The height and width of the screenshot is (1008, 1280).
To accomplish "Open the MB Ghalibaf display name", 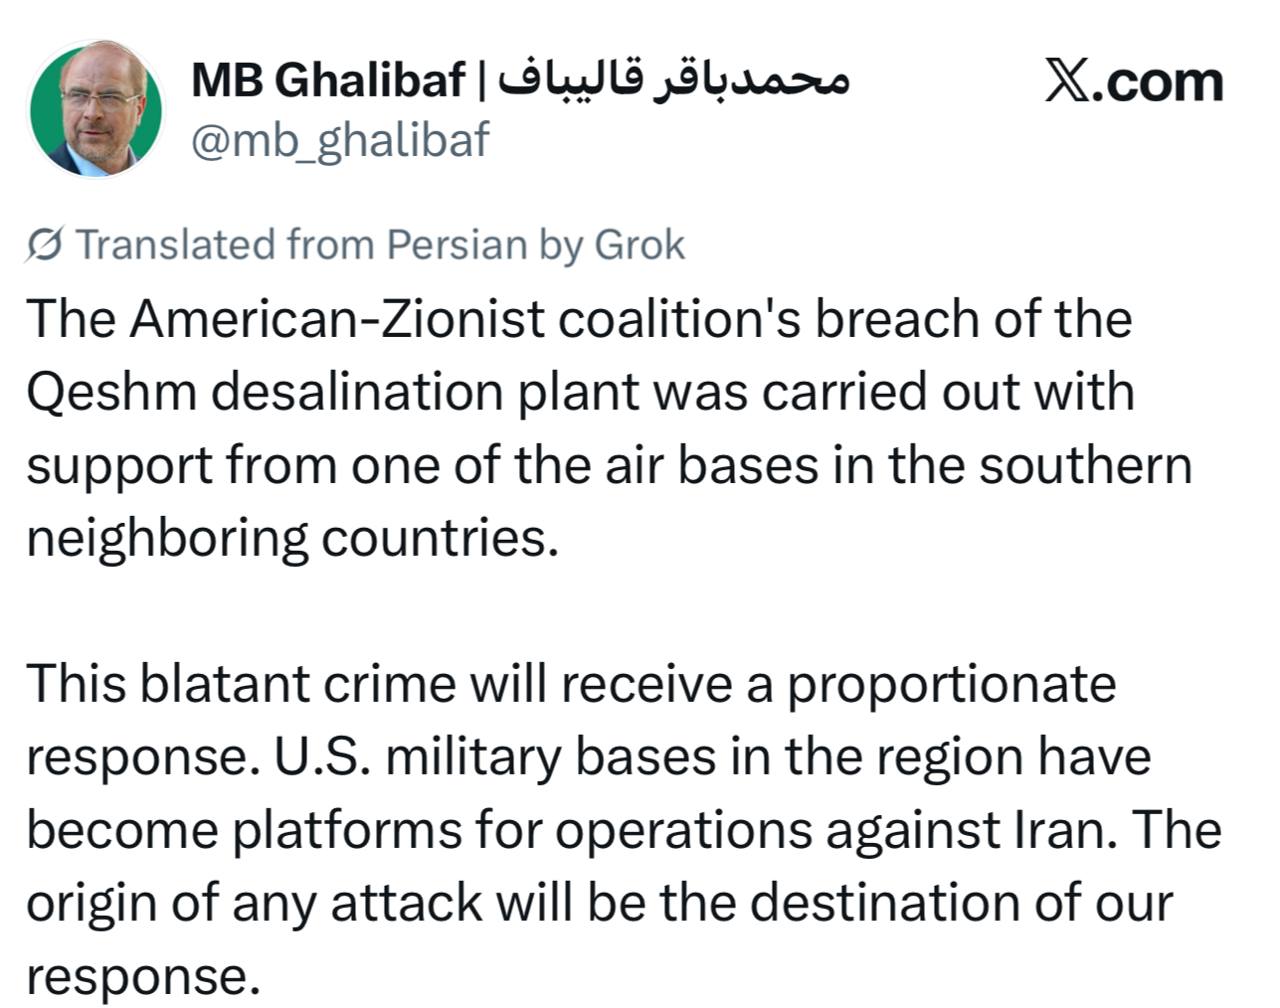I will click(327, 80).
